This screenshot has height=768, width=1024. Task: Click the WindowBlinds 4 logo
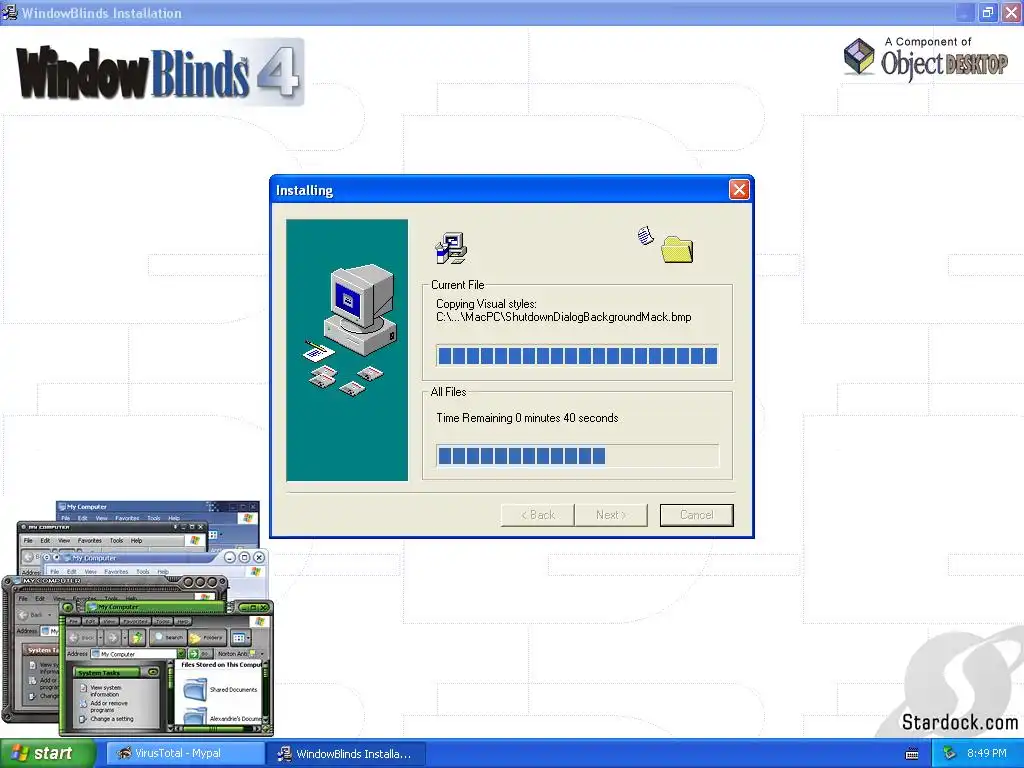click(x=160, y=72)
